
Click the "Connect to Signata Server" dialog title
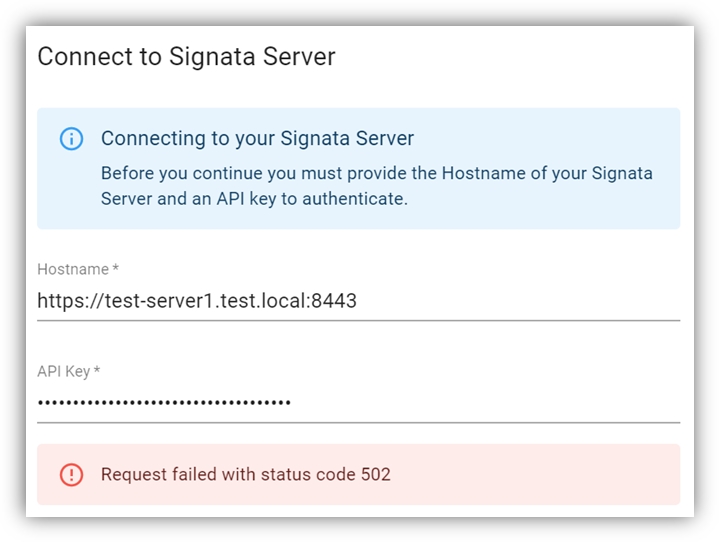pyautogui.click(x=186, y=56)
